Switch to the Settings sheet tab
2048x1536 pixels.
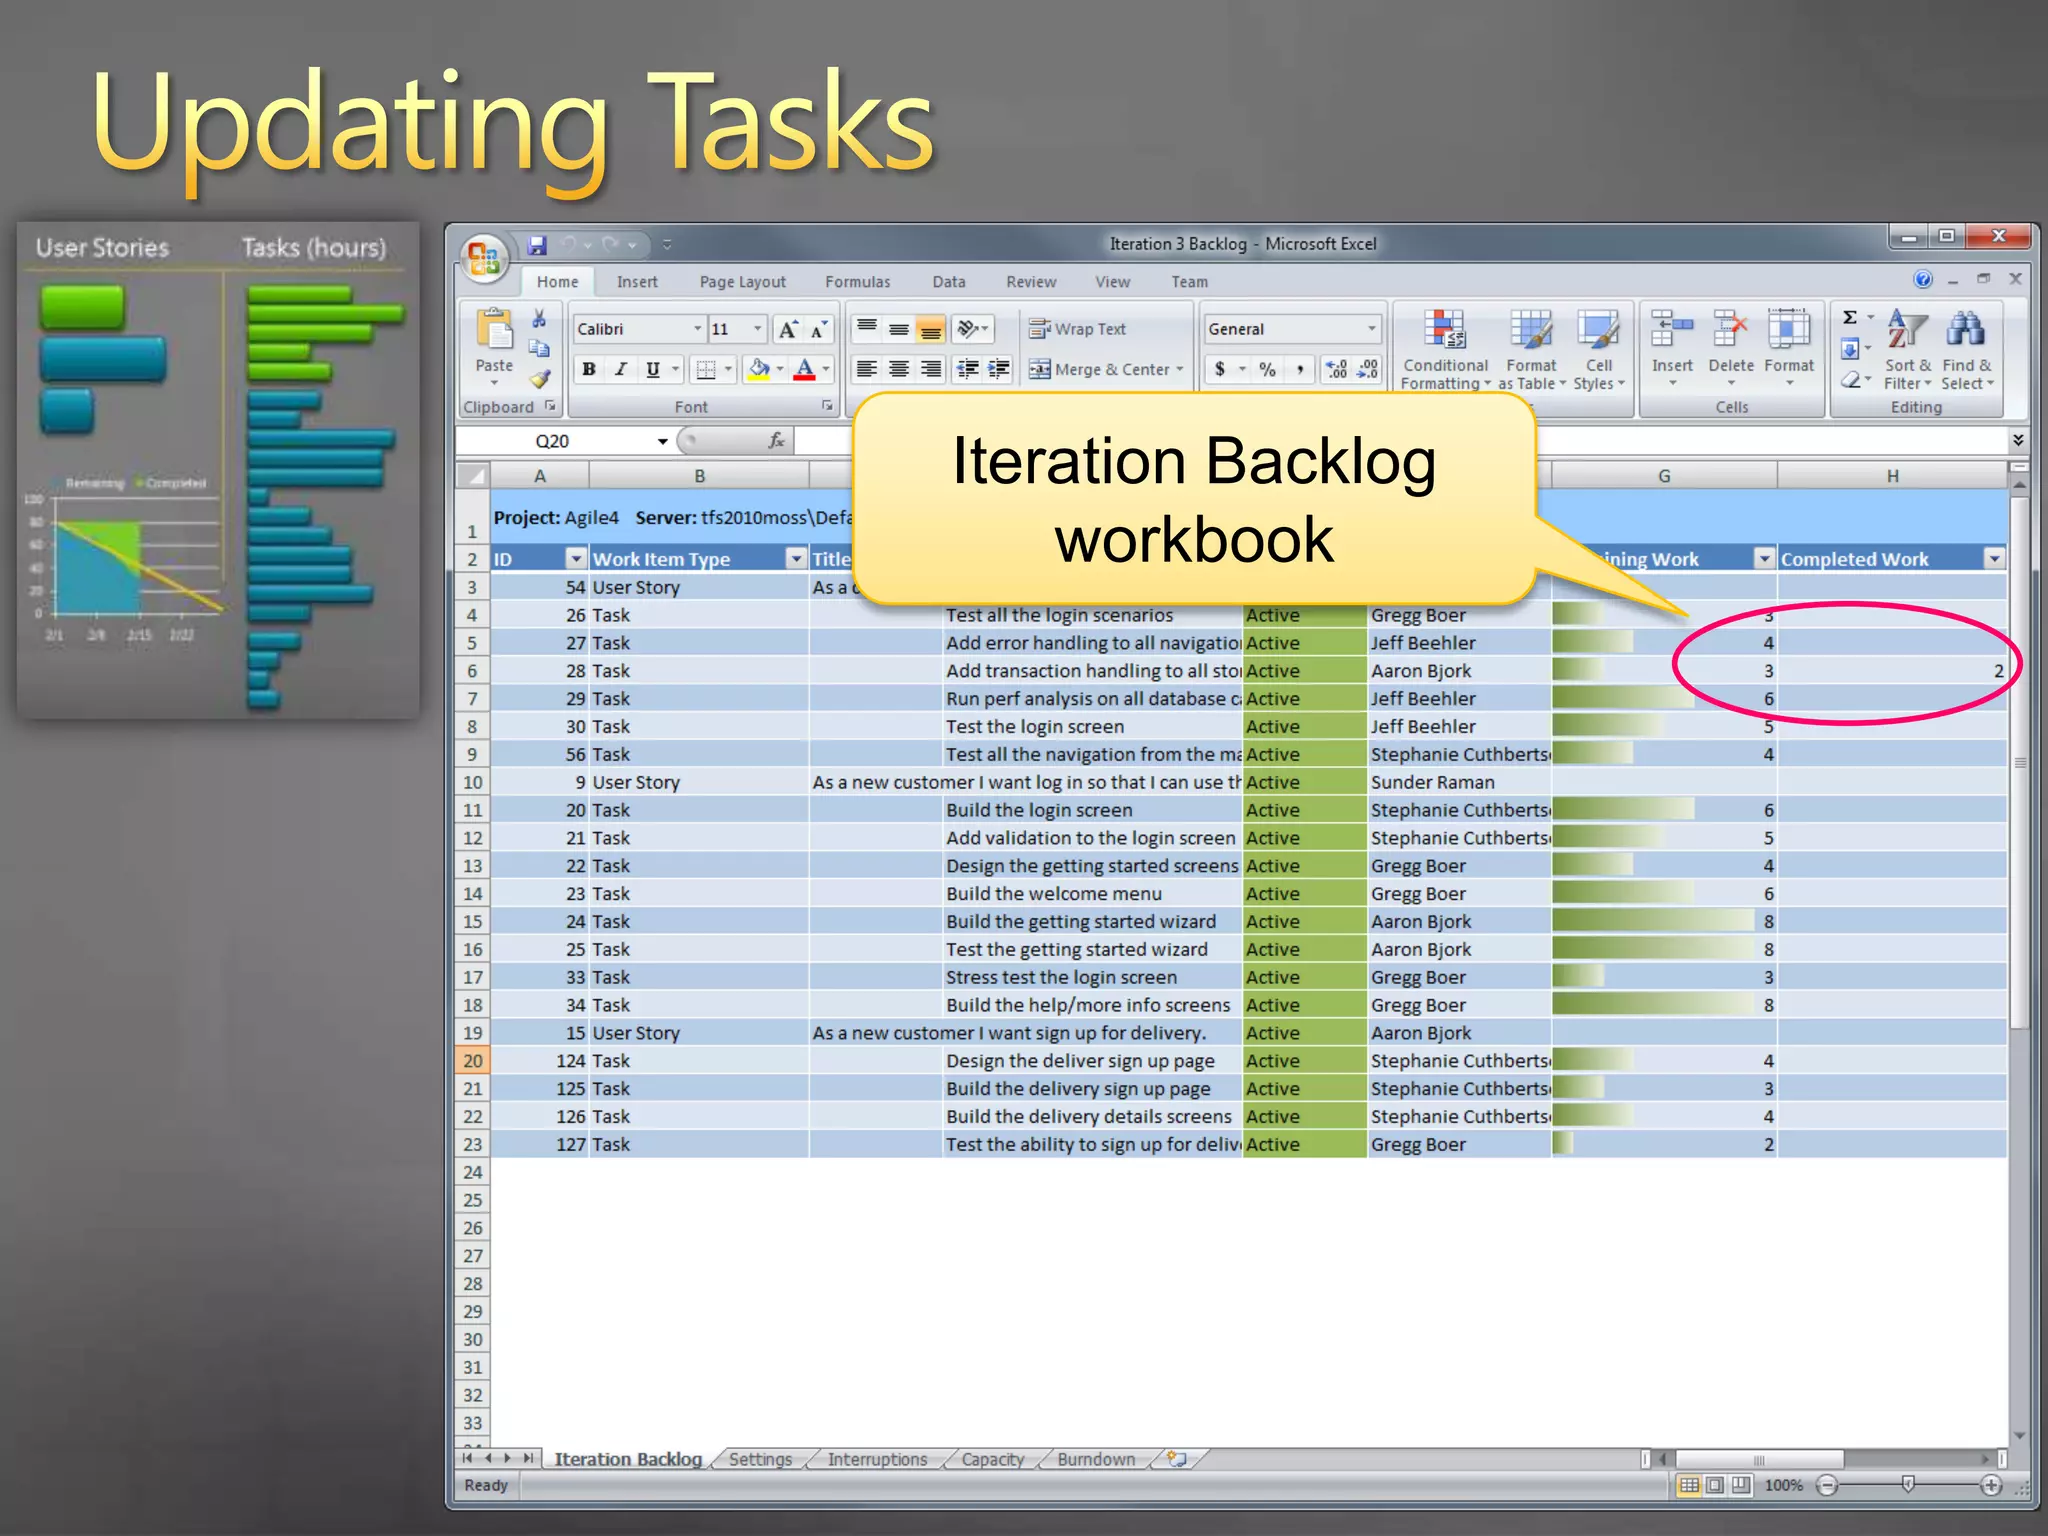(760, 1460)
